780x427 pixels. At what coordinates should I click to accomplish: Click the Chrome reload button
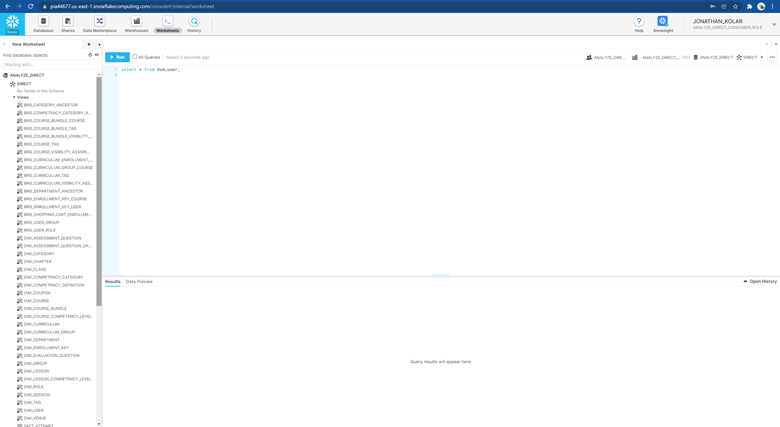tap(30, 6)
